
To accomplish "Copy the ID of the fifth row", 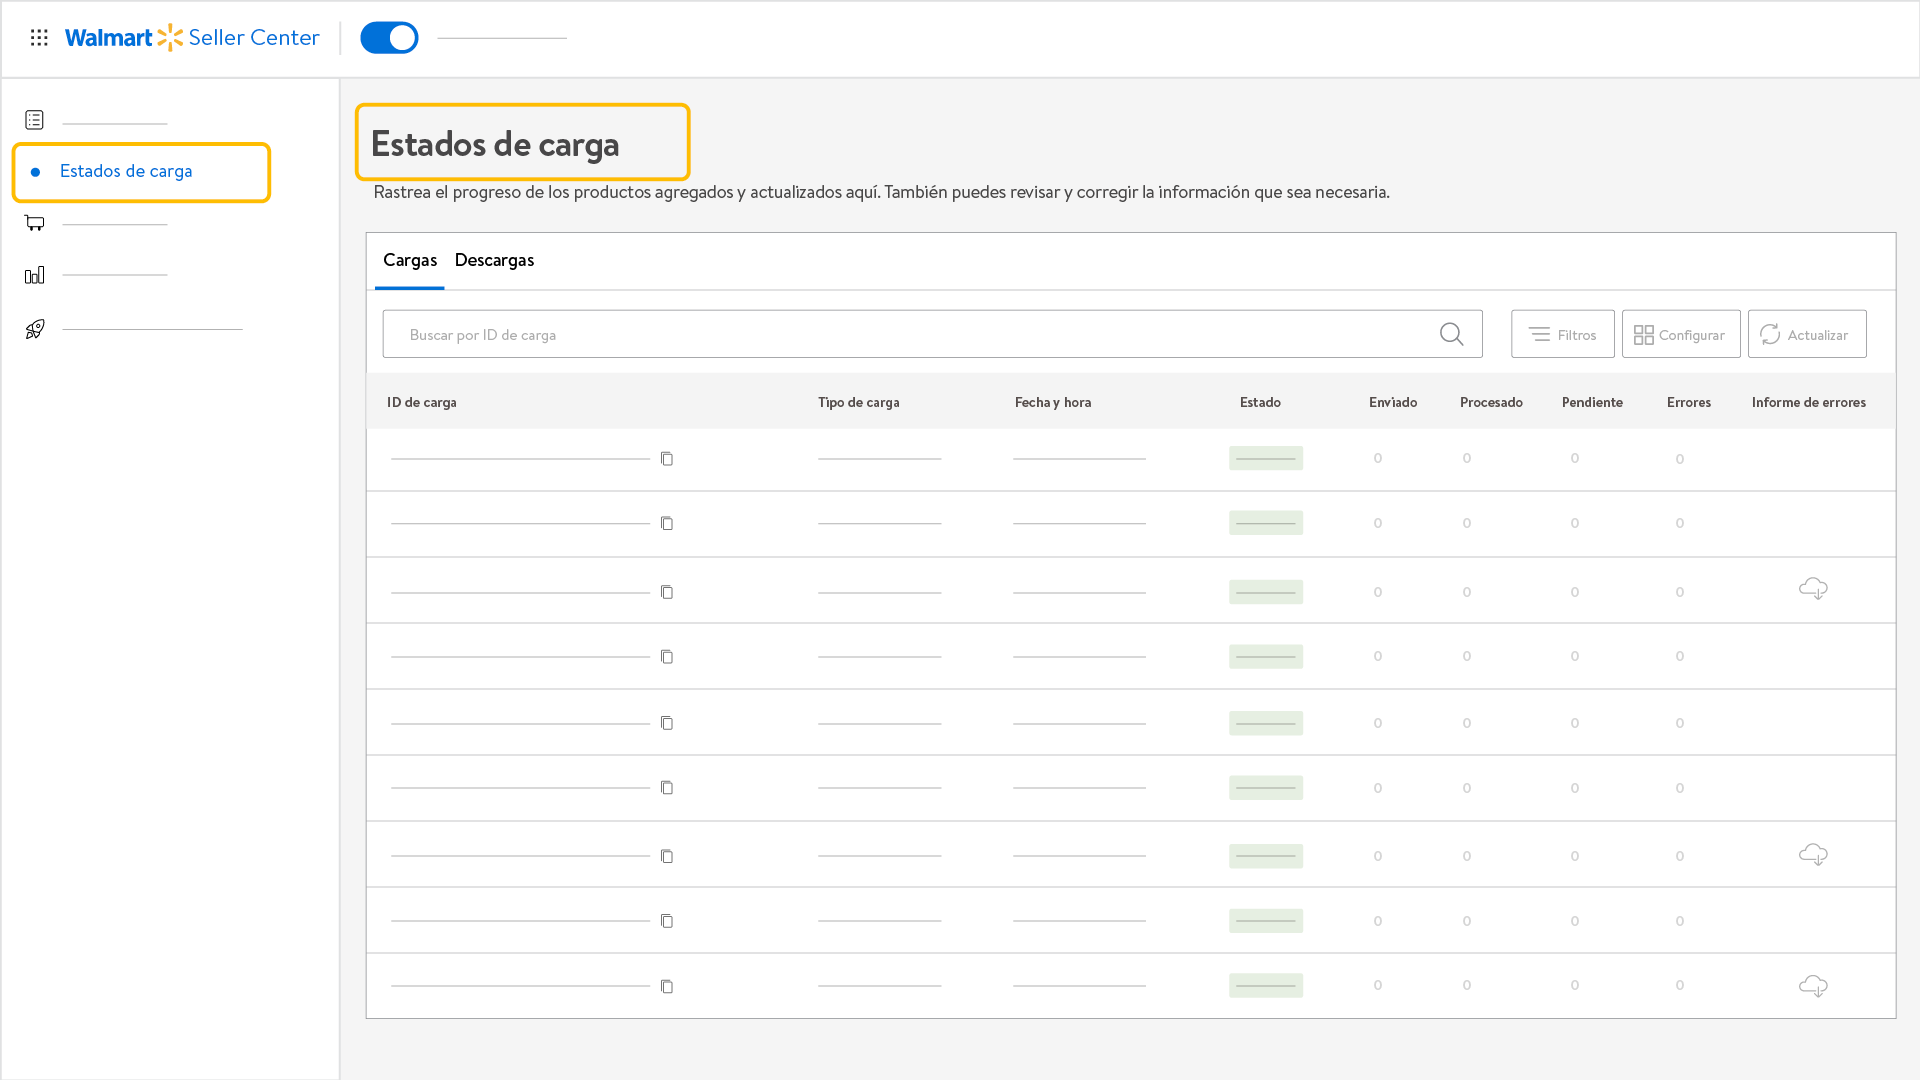I will 667,723.
